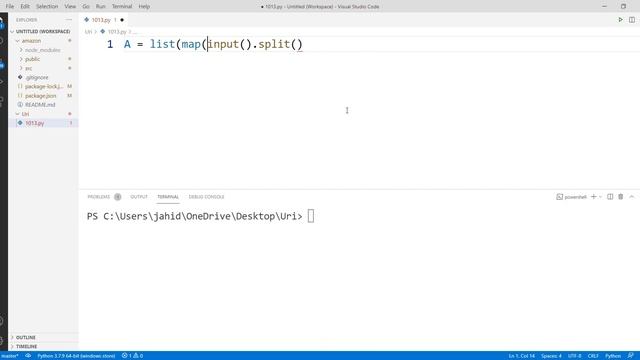Switch to the DEBUG CONSOLE tab
Viewport: 640px width, 360px height.
[206, 197]
